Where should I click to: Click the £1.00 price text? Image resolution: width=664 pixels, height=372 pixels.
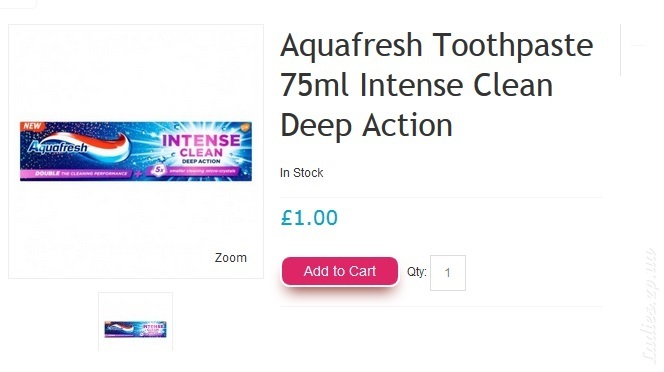[x=309, y=218]
